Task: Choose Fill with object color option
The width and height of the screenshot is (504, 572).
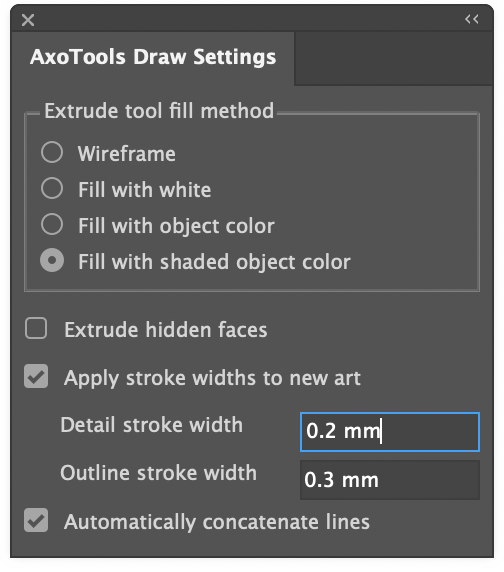Action: click(x=52, y=224)
